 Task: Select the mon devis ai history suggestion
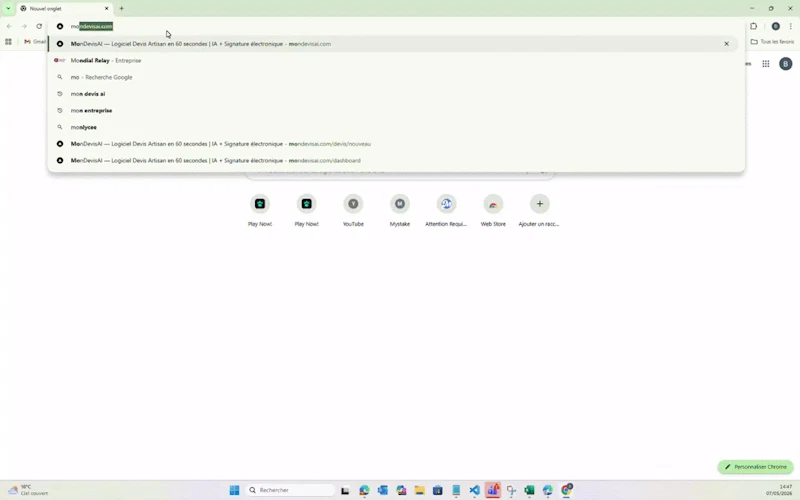pos(393,94)
